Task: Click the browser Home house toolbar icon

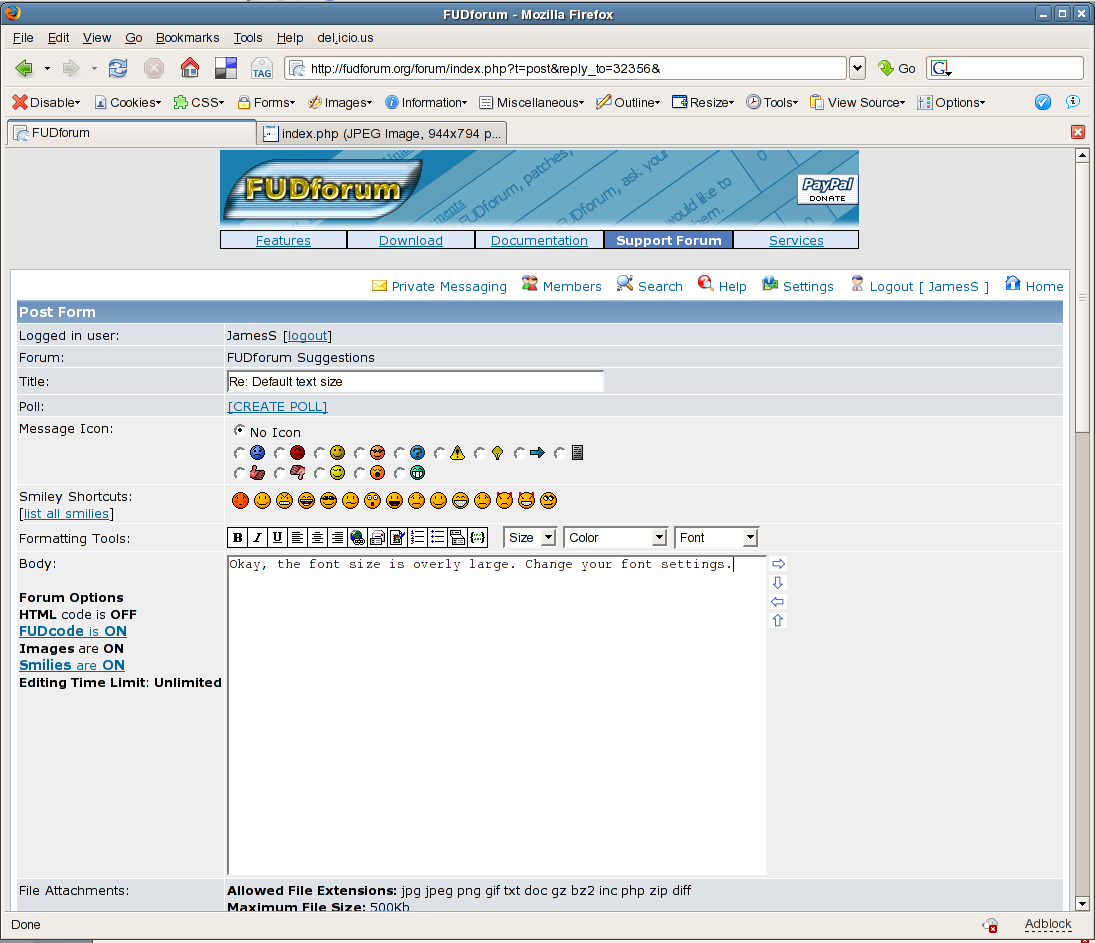Action: point(189,68)
